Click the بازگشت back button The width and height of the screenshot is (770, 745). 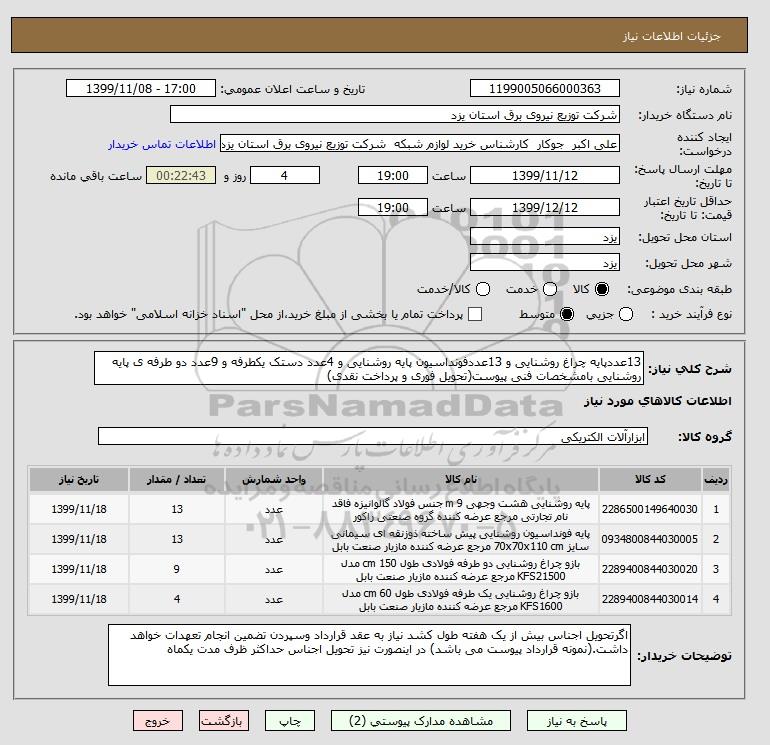click(223, 721)
